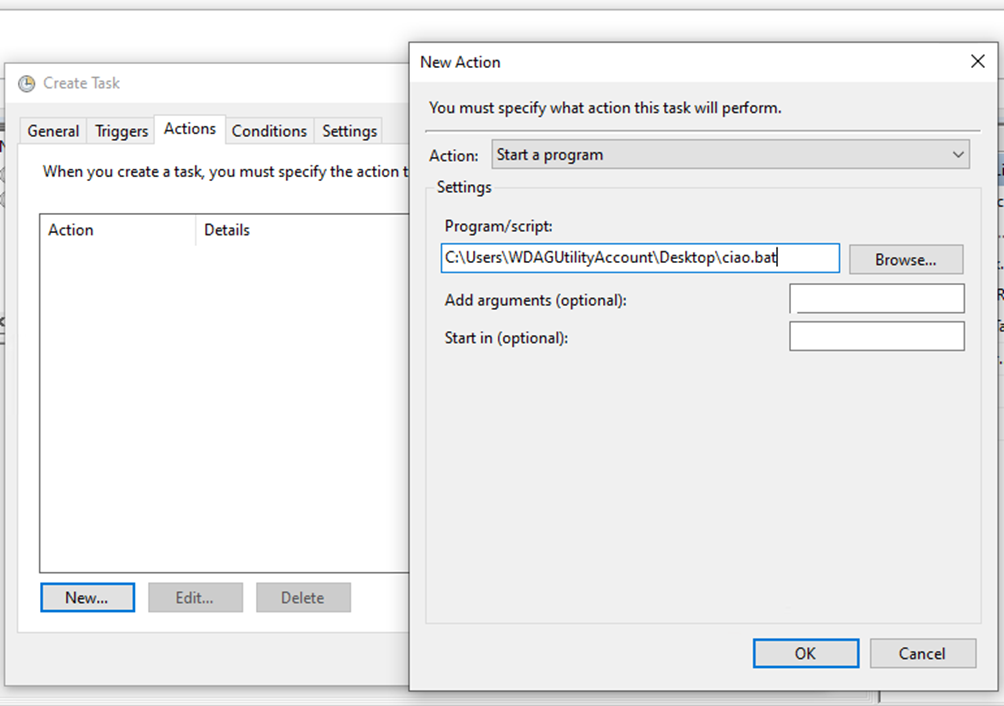Confirm the new action with OK

coord(805,654)
